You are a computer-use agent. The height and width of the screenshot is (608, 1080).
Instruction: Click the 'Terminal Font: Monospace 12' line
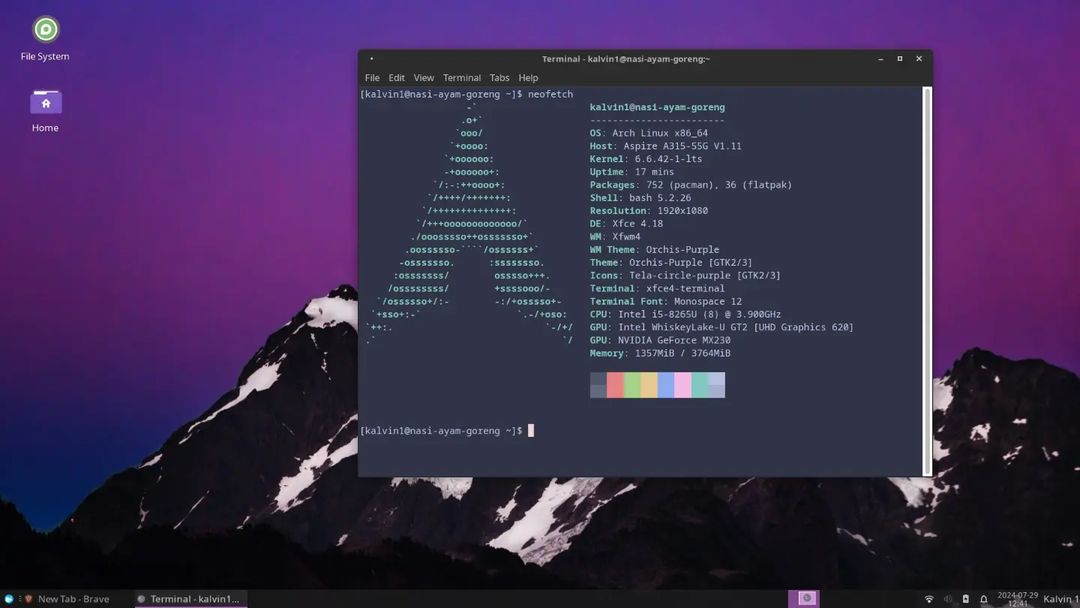click(665, 302)
